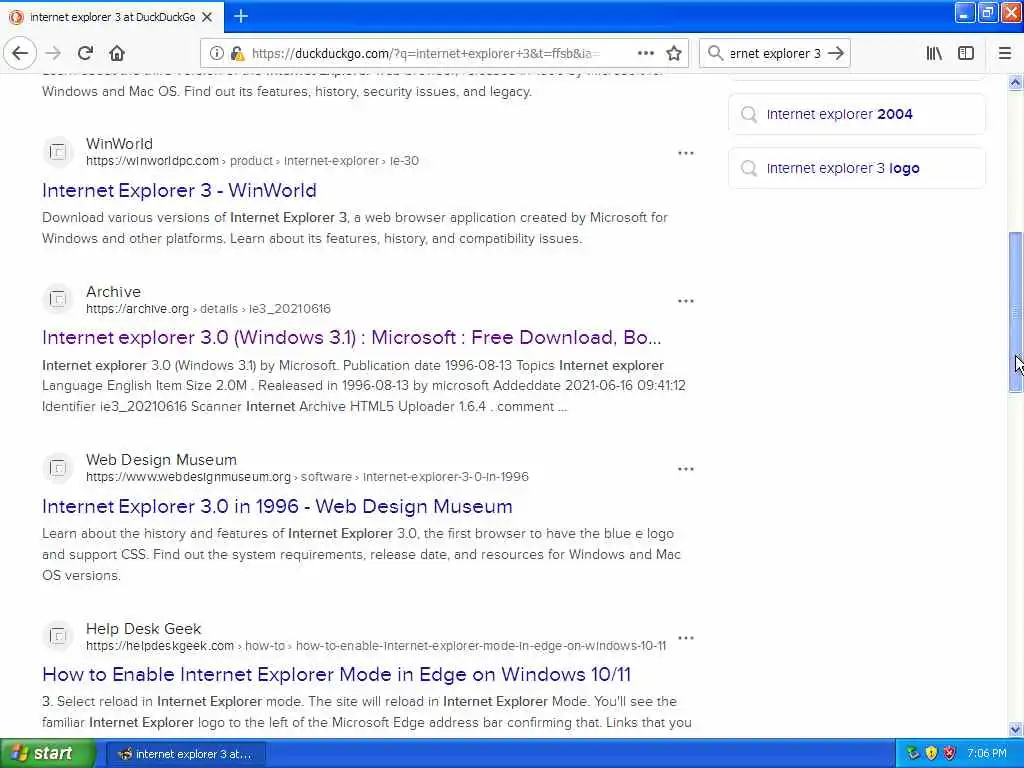Click the WinWorld site name text
1024x768 pixels.
click(x=119, y=144)
